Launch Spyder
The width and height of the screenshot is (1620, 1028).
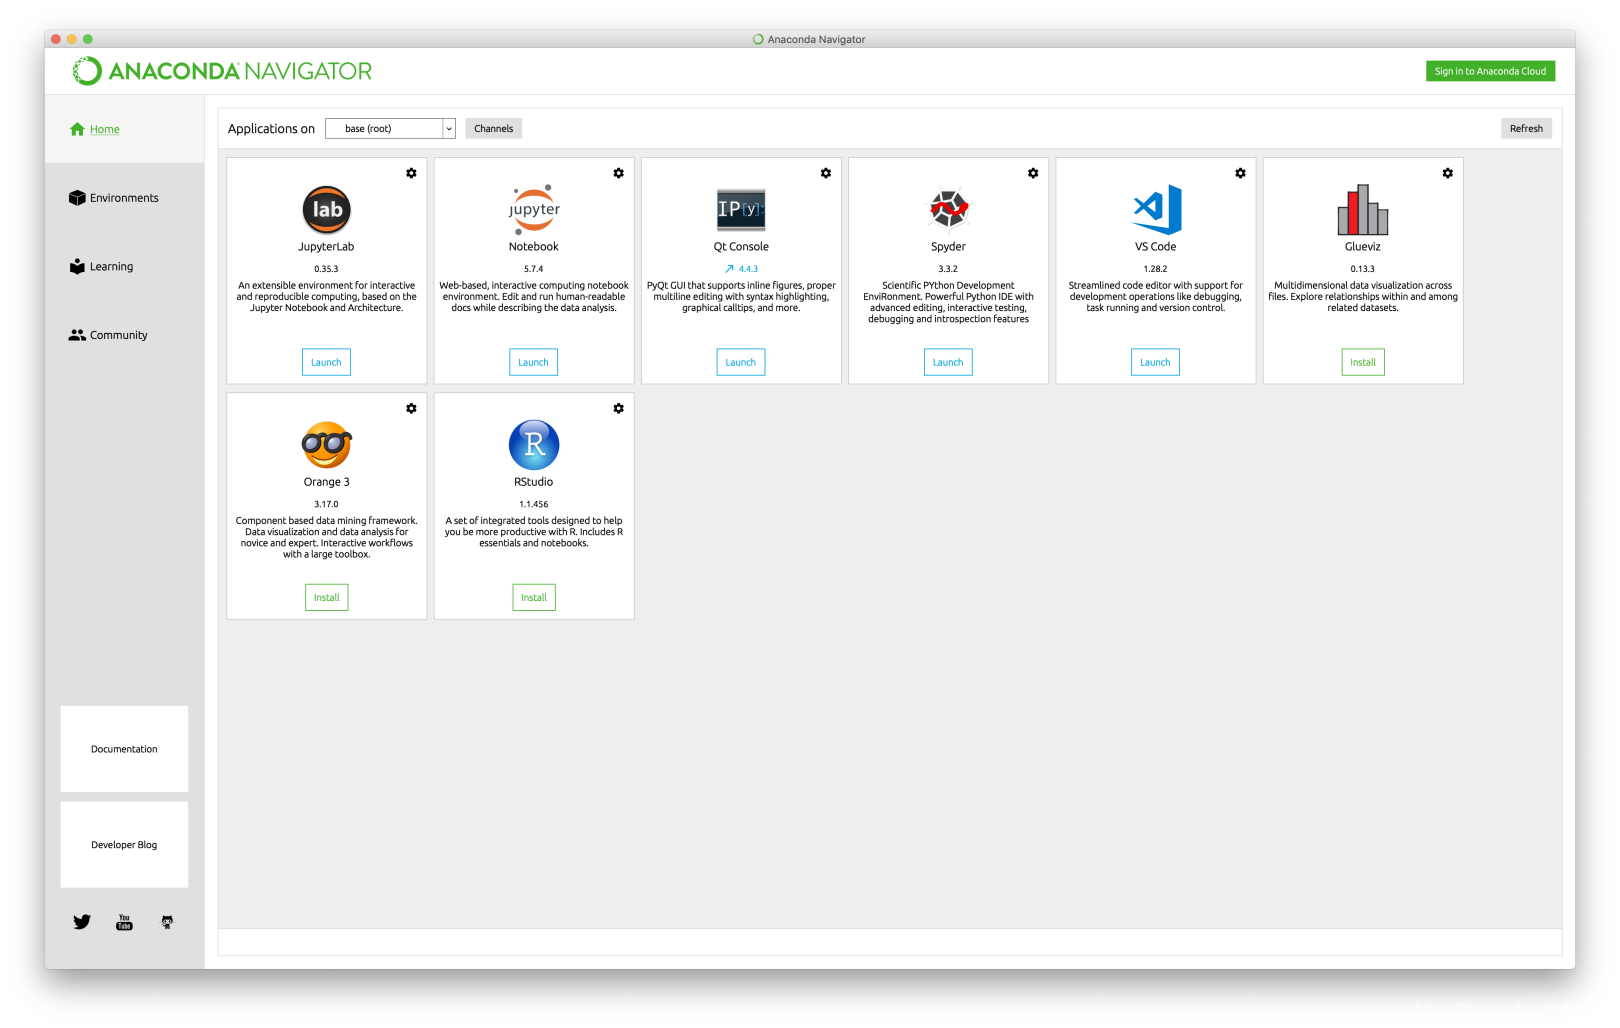948,362
